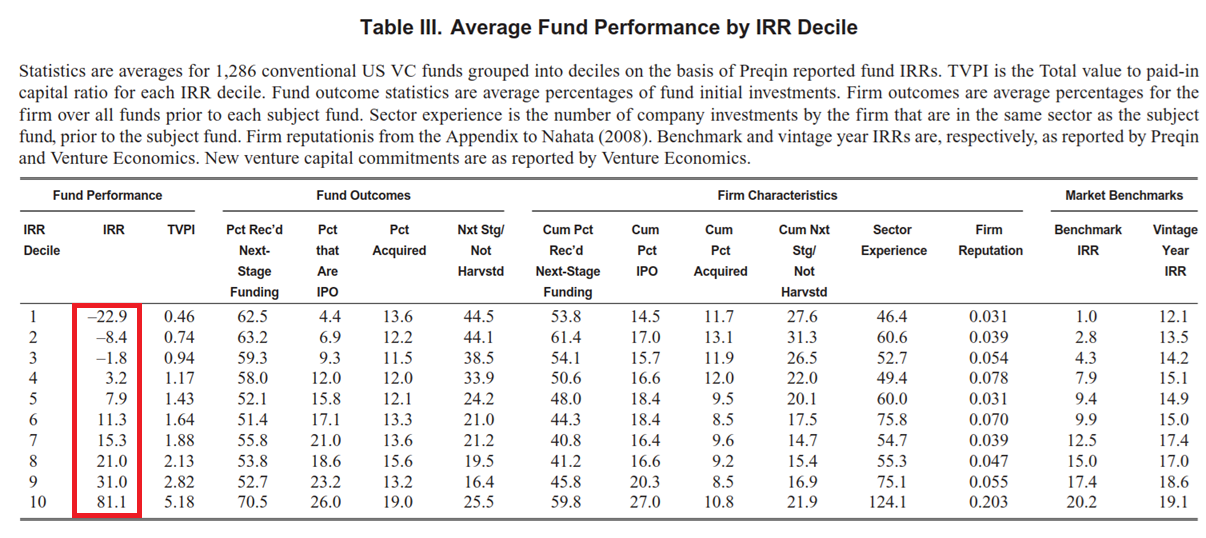Click the 'IRR Decile' column header
Screen dimensions: 1206x538
click(x=42, y=240)
